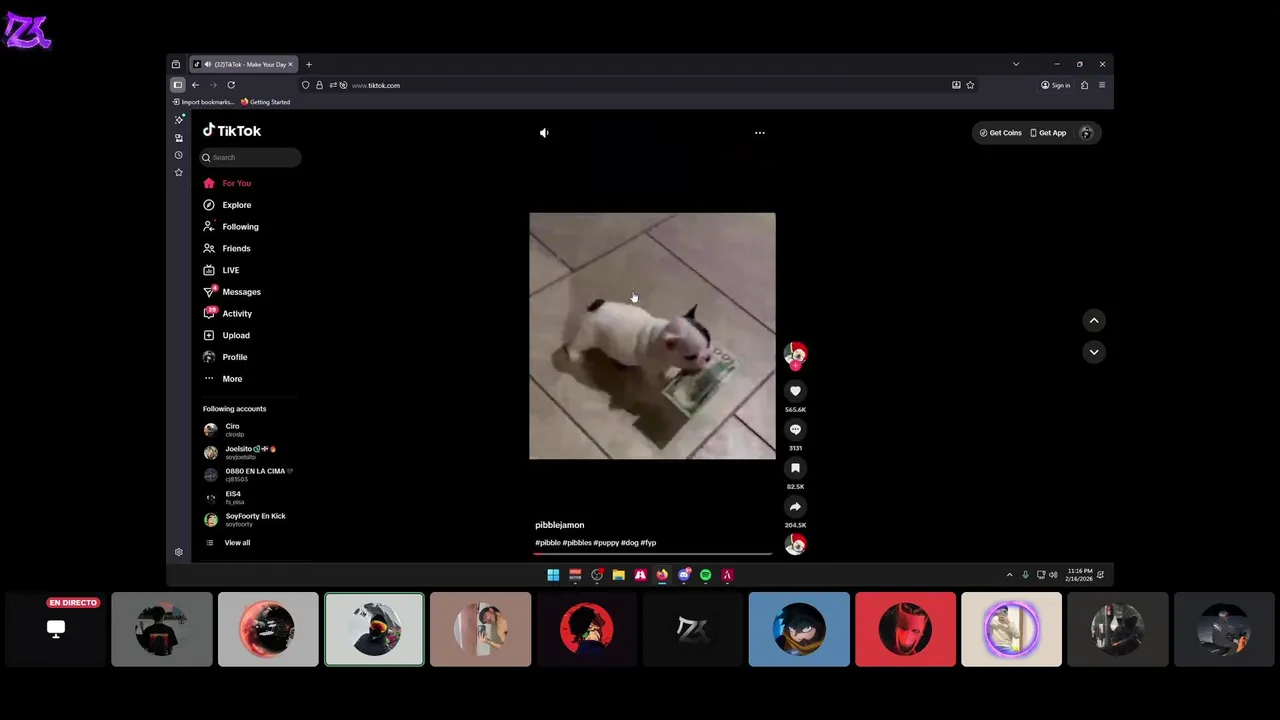Open File Explorer from the taskbar
The height and width of the screenshot is (720, 1280).
coord(619,575)
